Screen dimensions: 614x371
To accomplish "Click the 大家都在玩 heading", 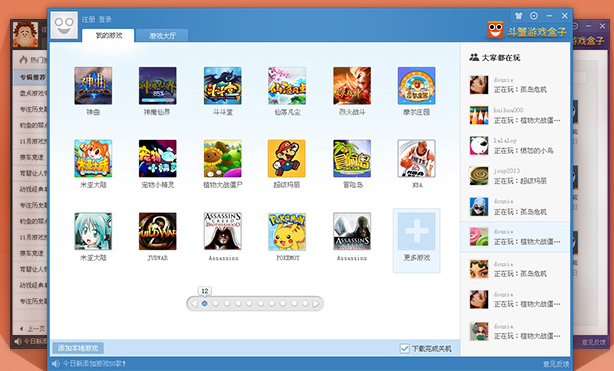I will coord(500,58).
